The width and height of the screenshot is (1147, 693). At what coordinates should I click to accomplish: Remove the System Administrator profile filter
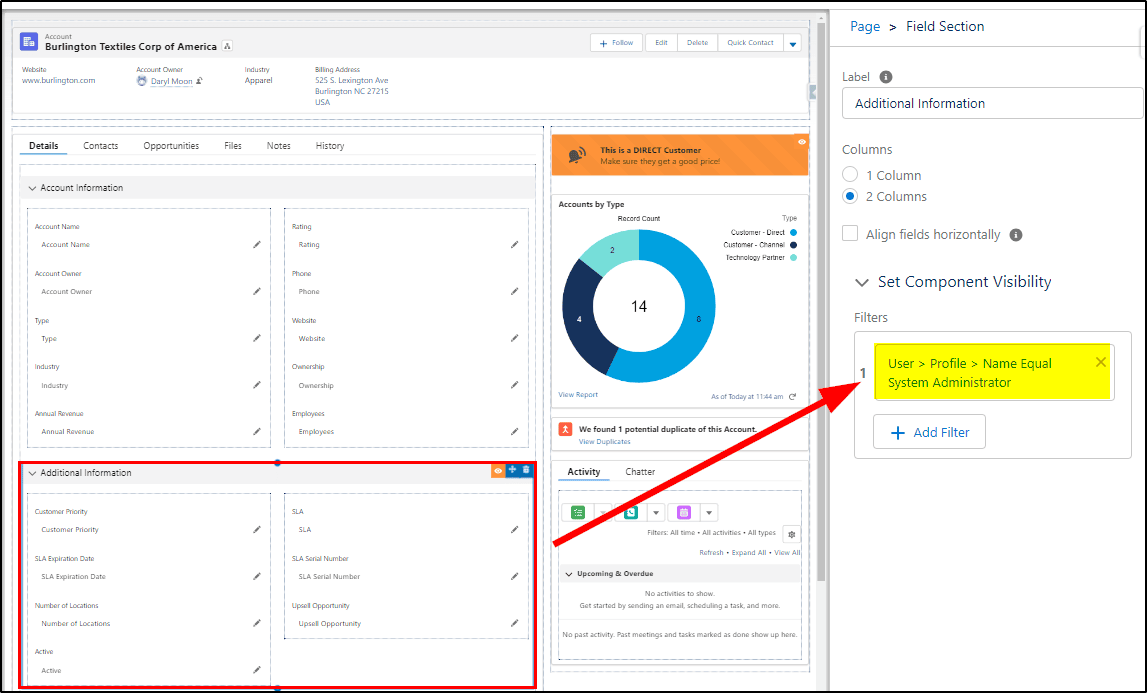[1101, 362]
